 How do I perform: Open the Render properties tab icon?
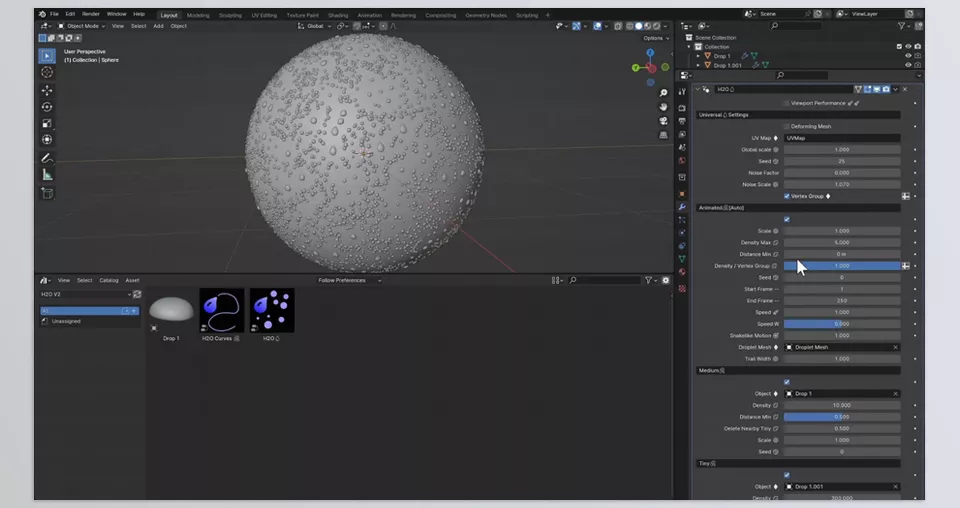[682, 108]
